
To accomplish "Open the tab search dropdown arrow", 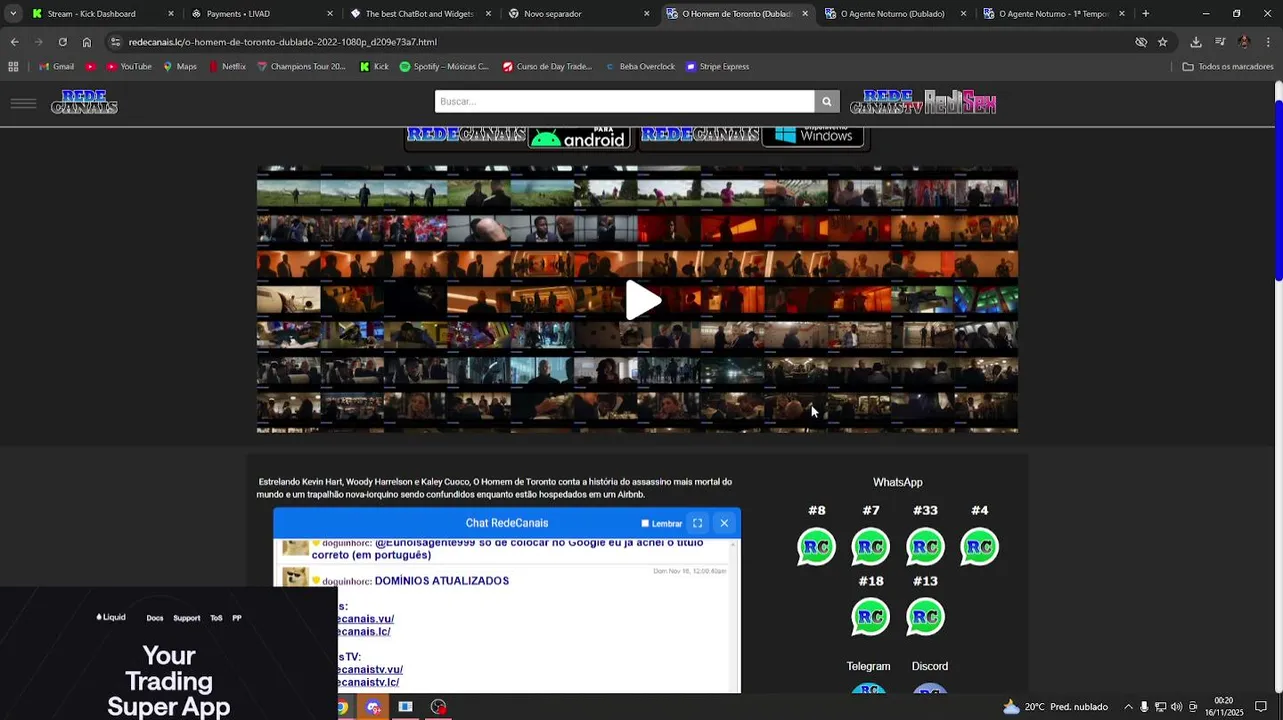I will point(12,14).
